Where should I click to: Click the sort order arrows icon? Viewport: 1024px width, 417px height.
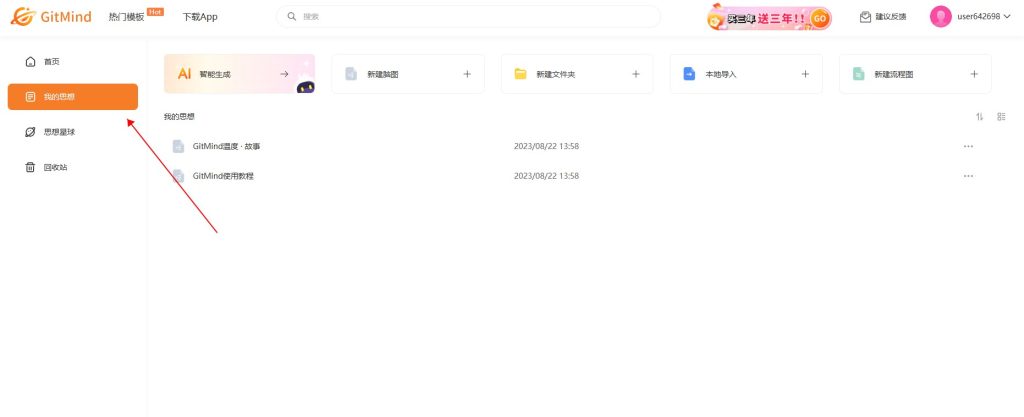pos(980,117)
